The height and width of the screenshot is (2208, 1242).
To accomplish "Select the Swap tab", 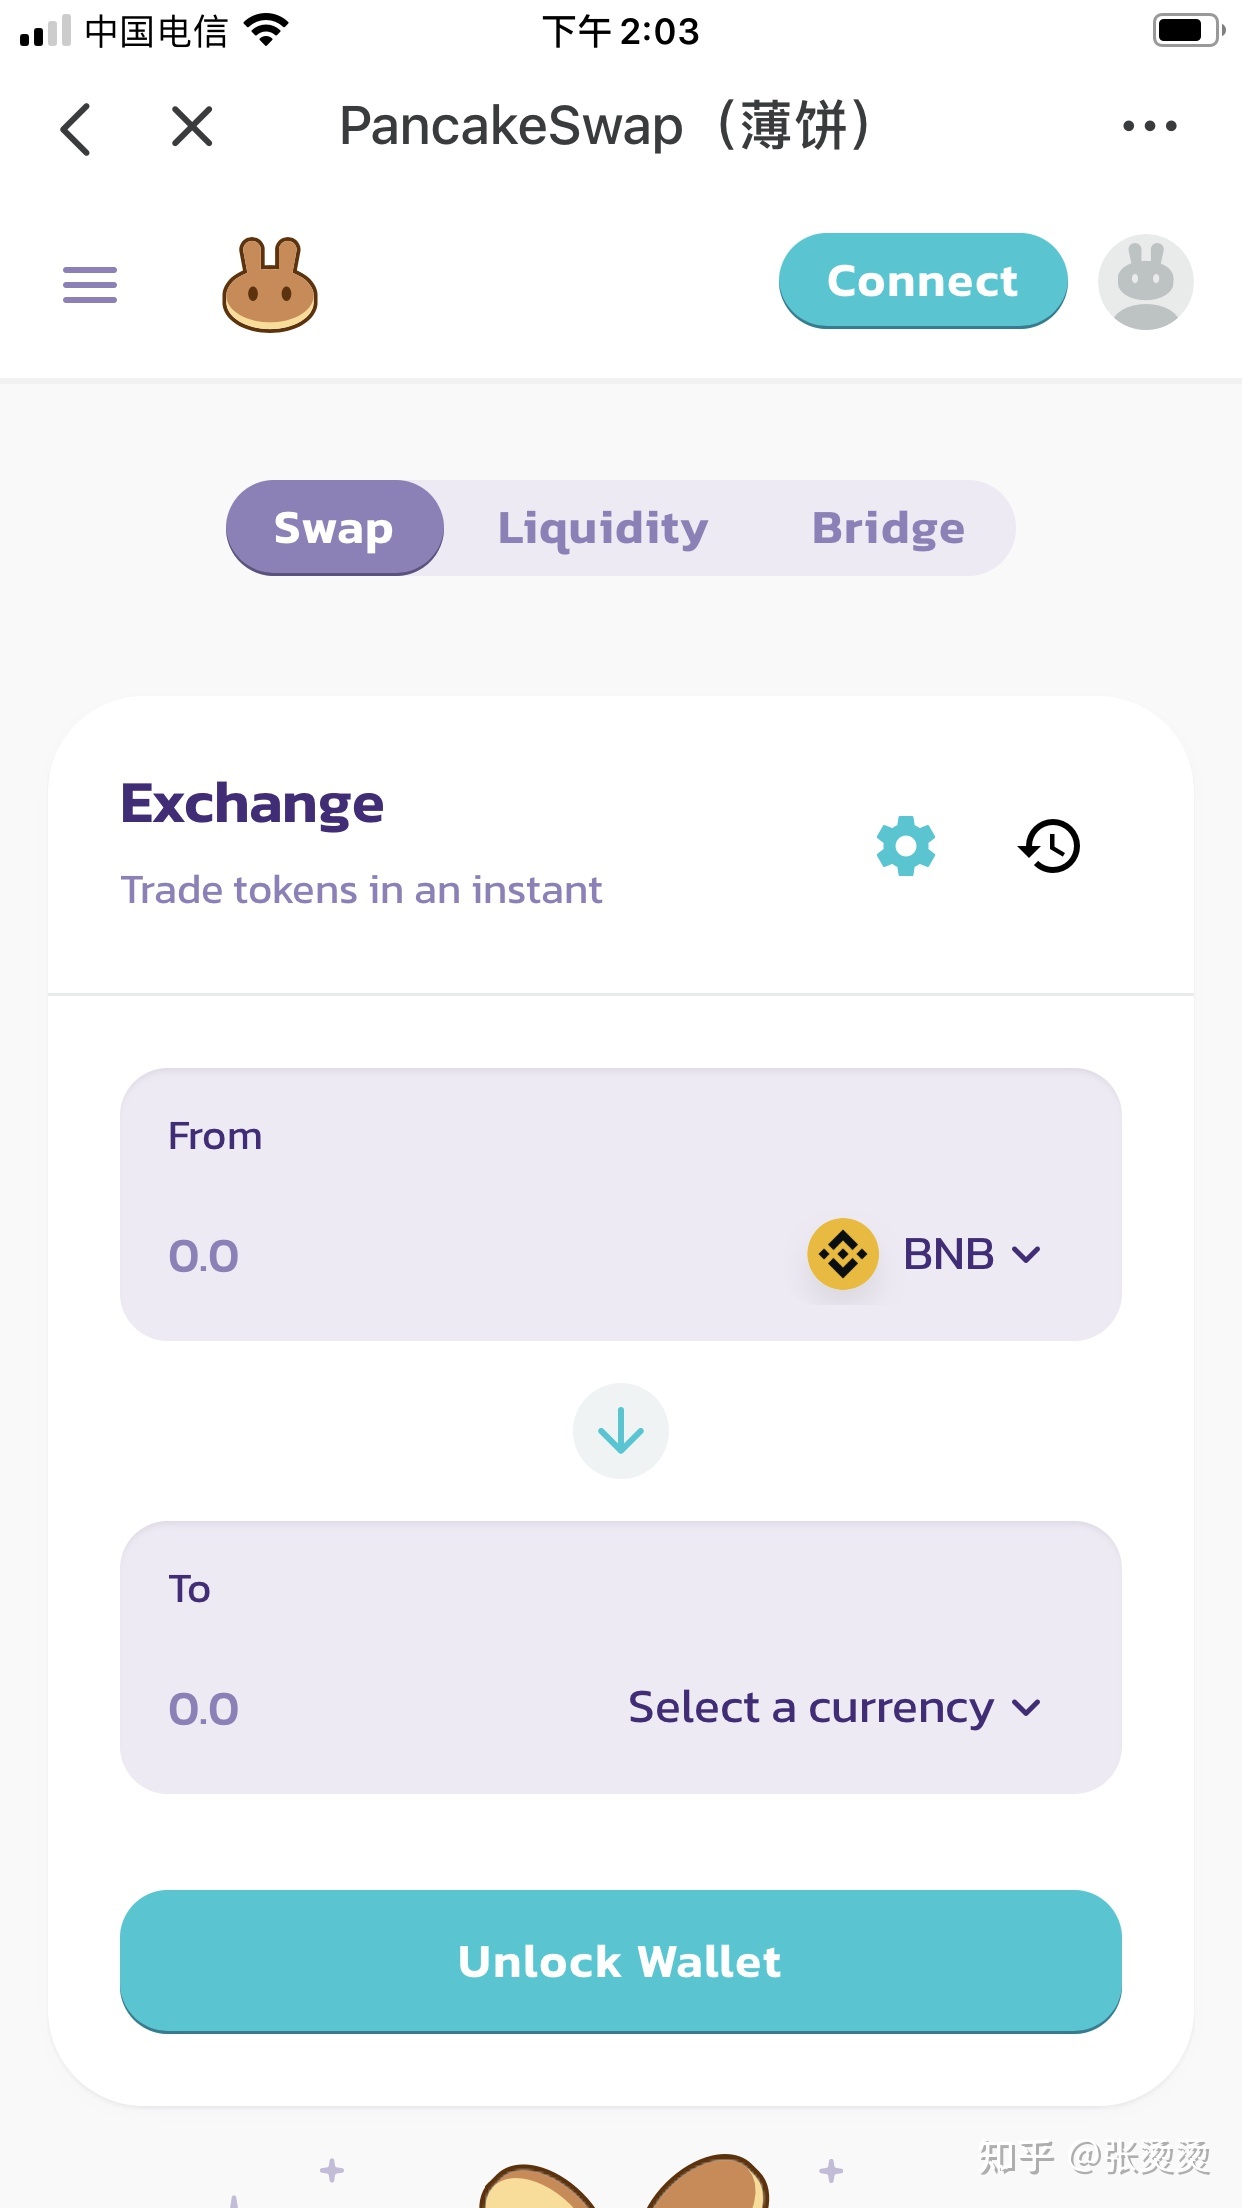I will point(334,528).
